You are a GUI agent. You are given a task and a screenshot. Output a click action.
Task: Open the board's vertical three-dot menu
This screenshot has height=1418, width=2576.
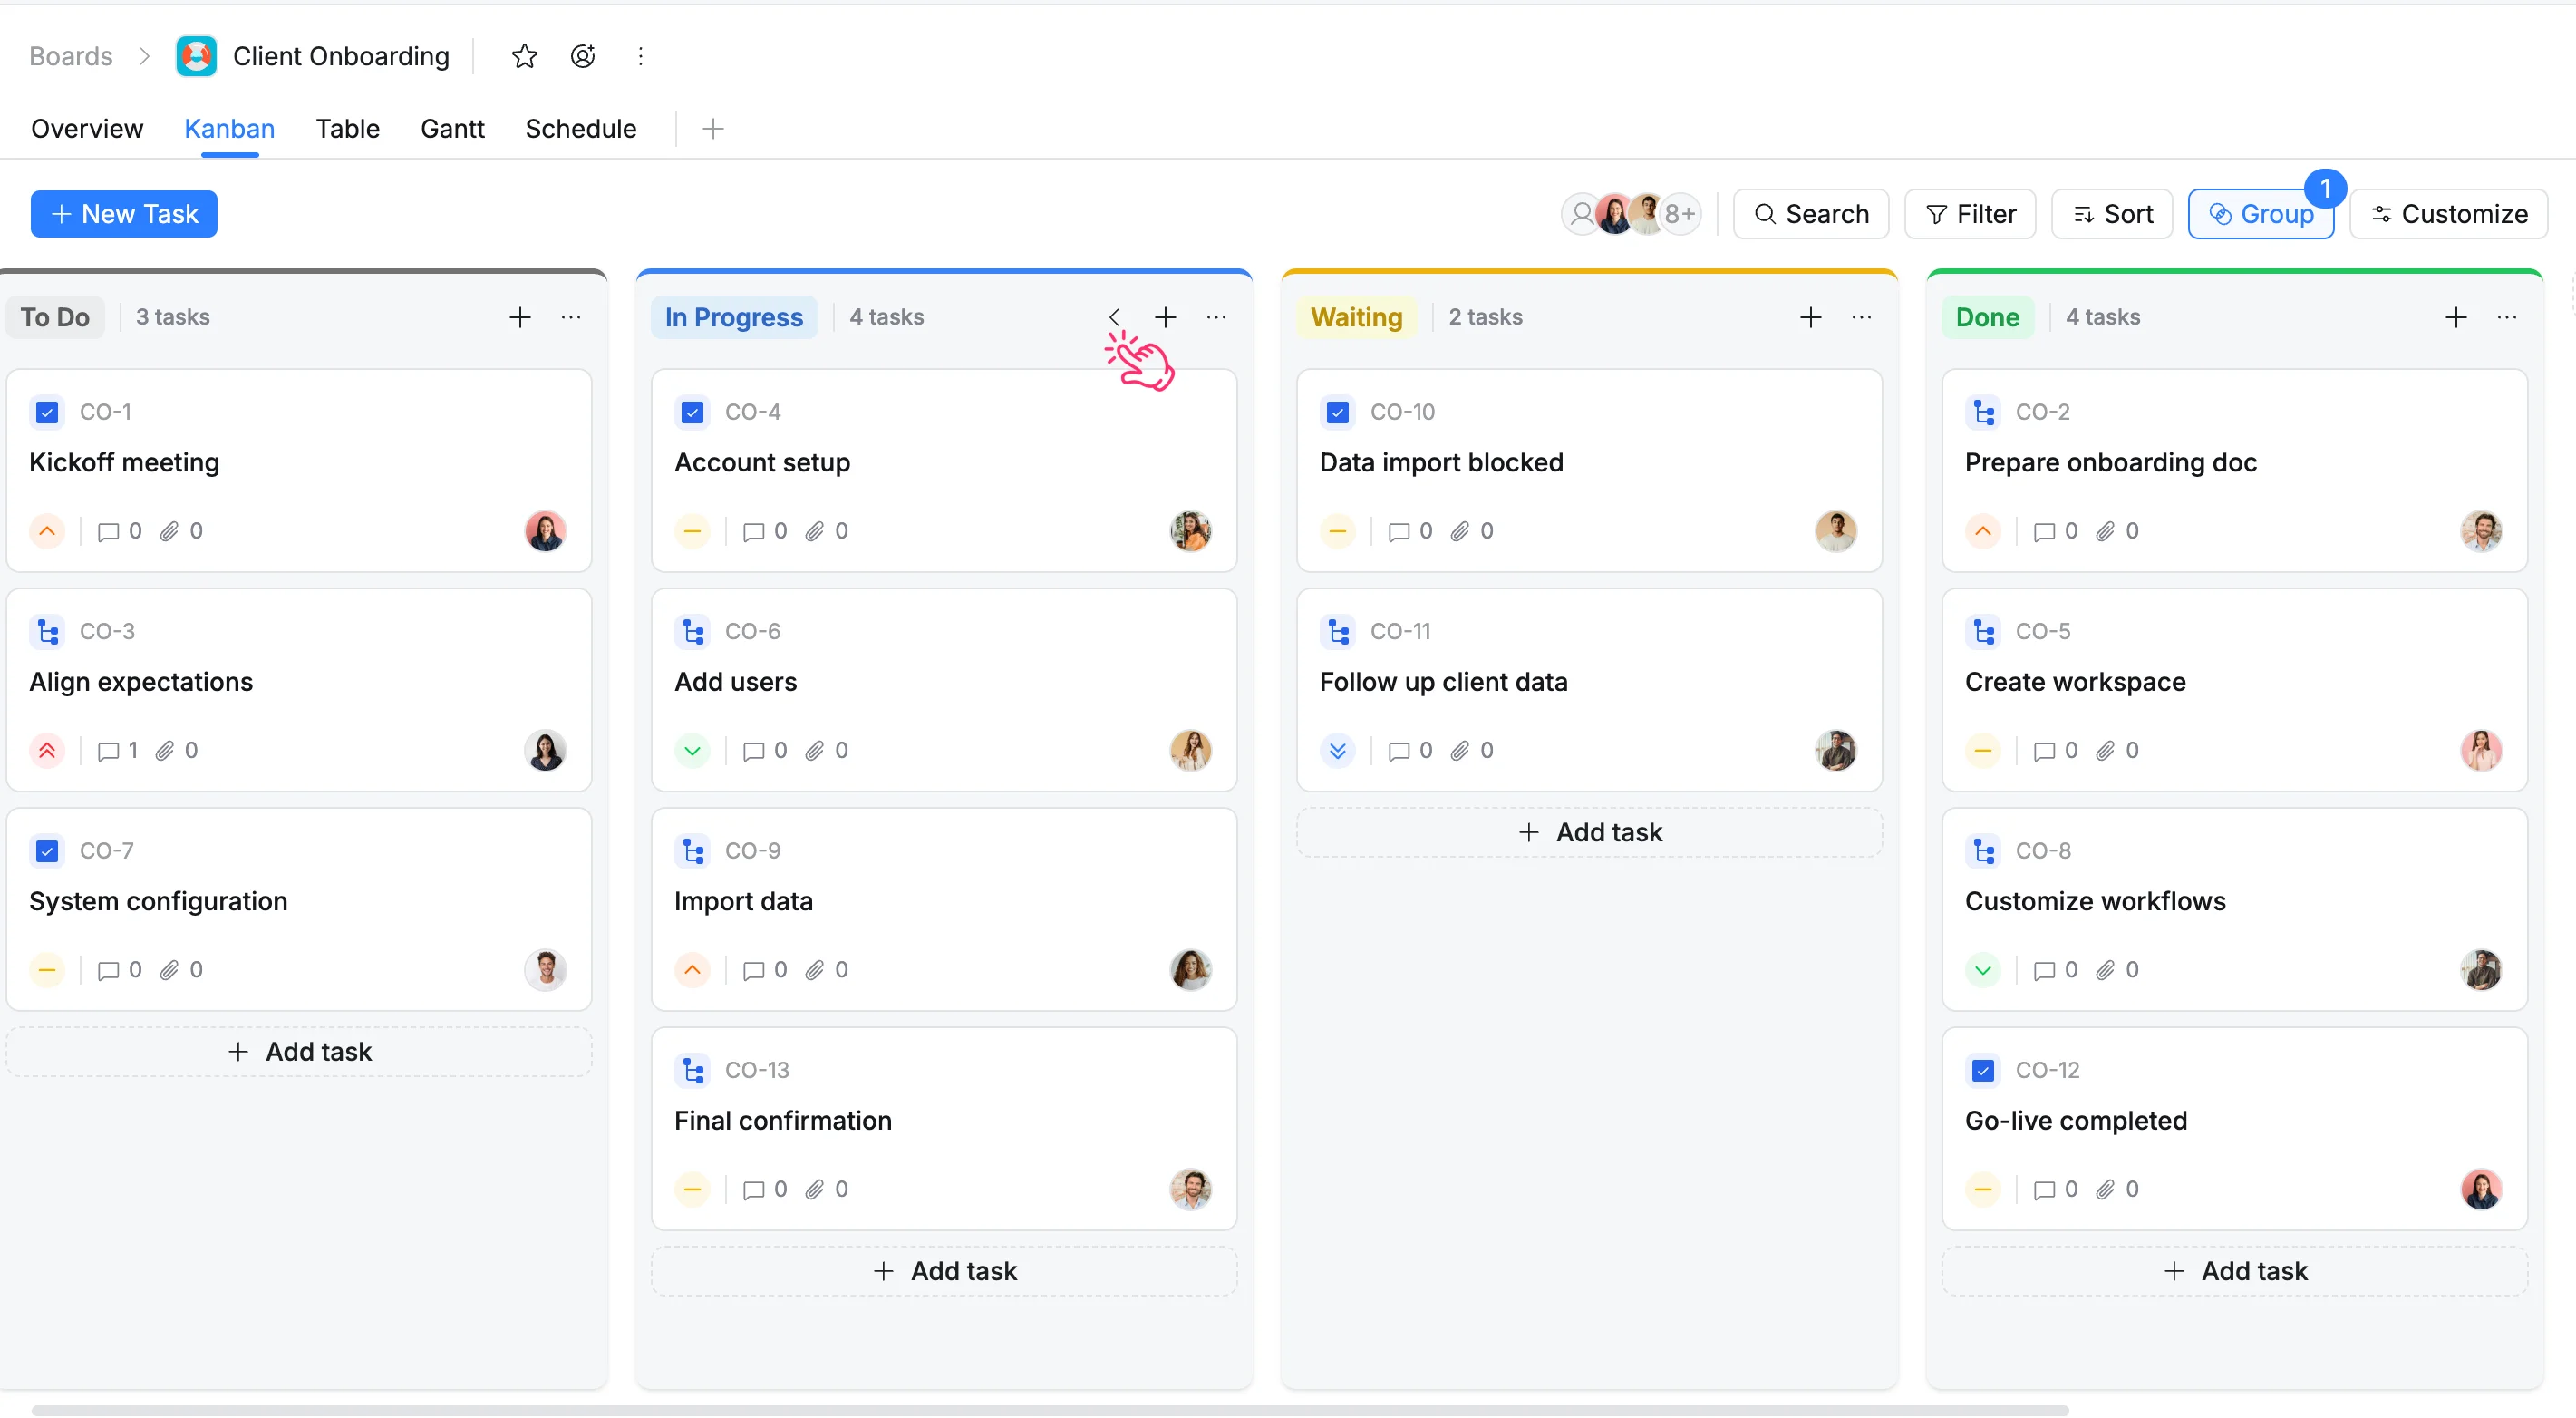[641, 56]
